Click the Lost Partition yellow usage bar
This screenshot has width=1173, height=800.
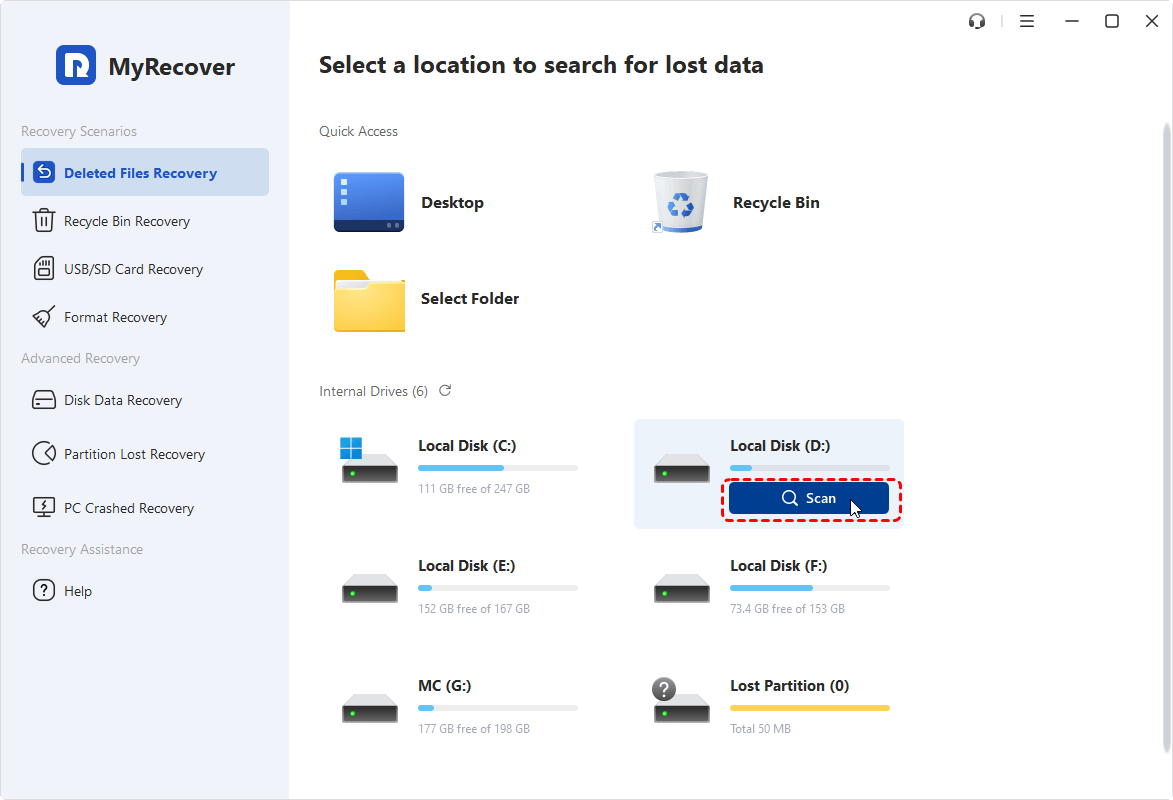809,708
